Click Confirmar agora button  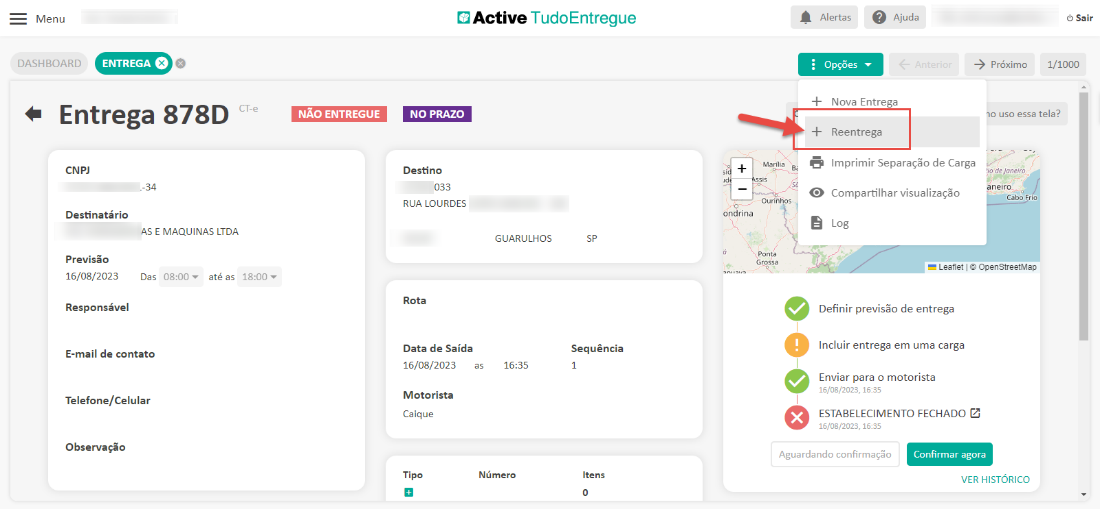click(949, 454)
